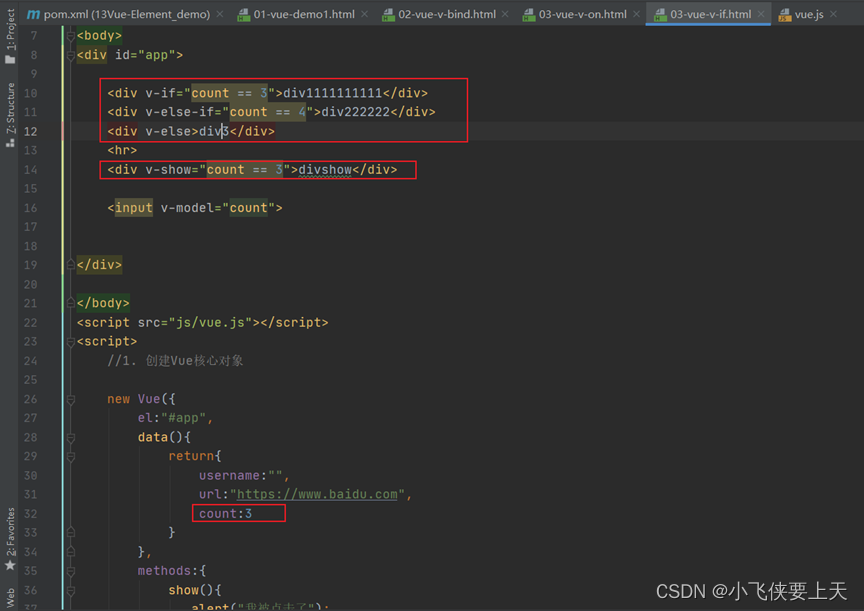Image resolution: width=864 pixels, height=611 pixels.
Task: Open the 02-vue-v-bind.html tab
Action: (447, 14)
